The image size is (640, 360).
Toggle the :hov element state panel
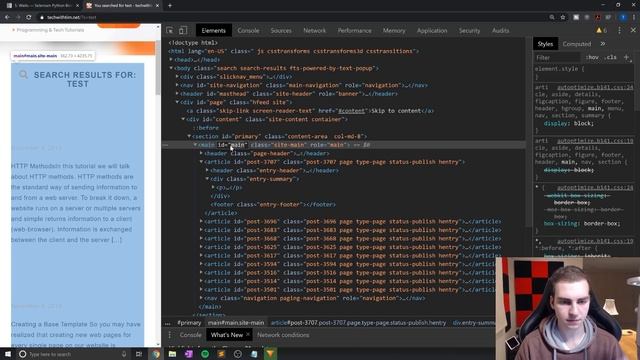click(x=592, y=58)
